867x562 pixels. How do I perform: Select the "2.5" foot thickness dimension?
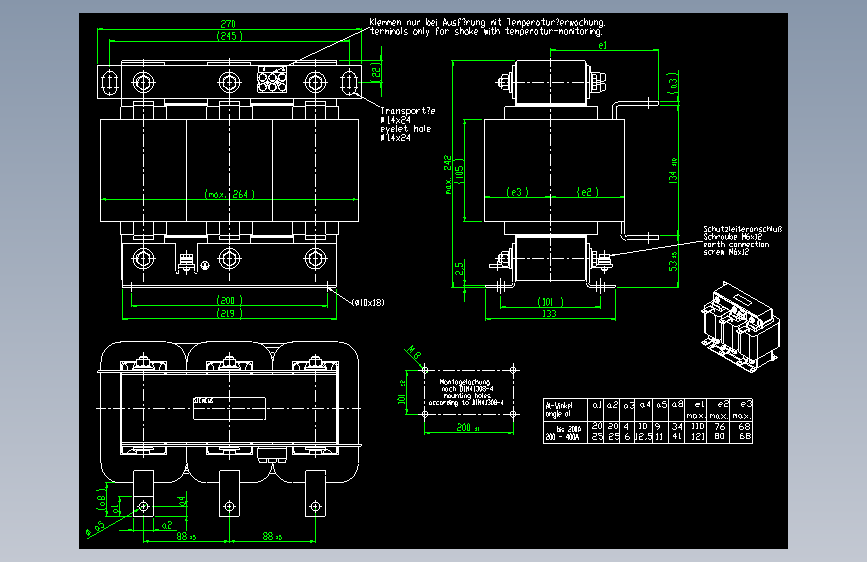[459, 268]
